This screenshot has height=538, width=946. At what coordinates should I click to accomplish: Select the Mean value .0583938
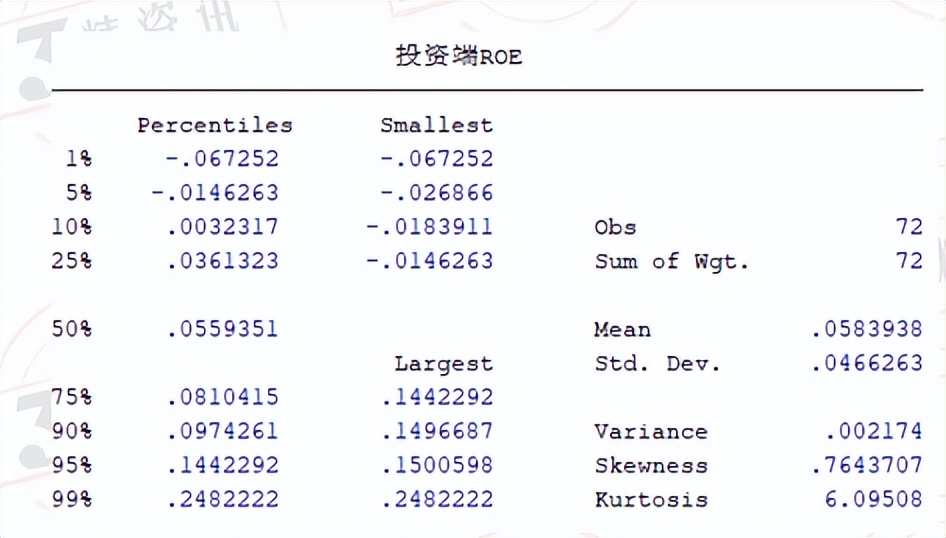tap(866, 329)
